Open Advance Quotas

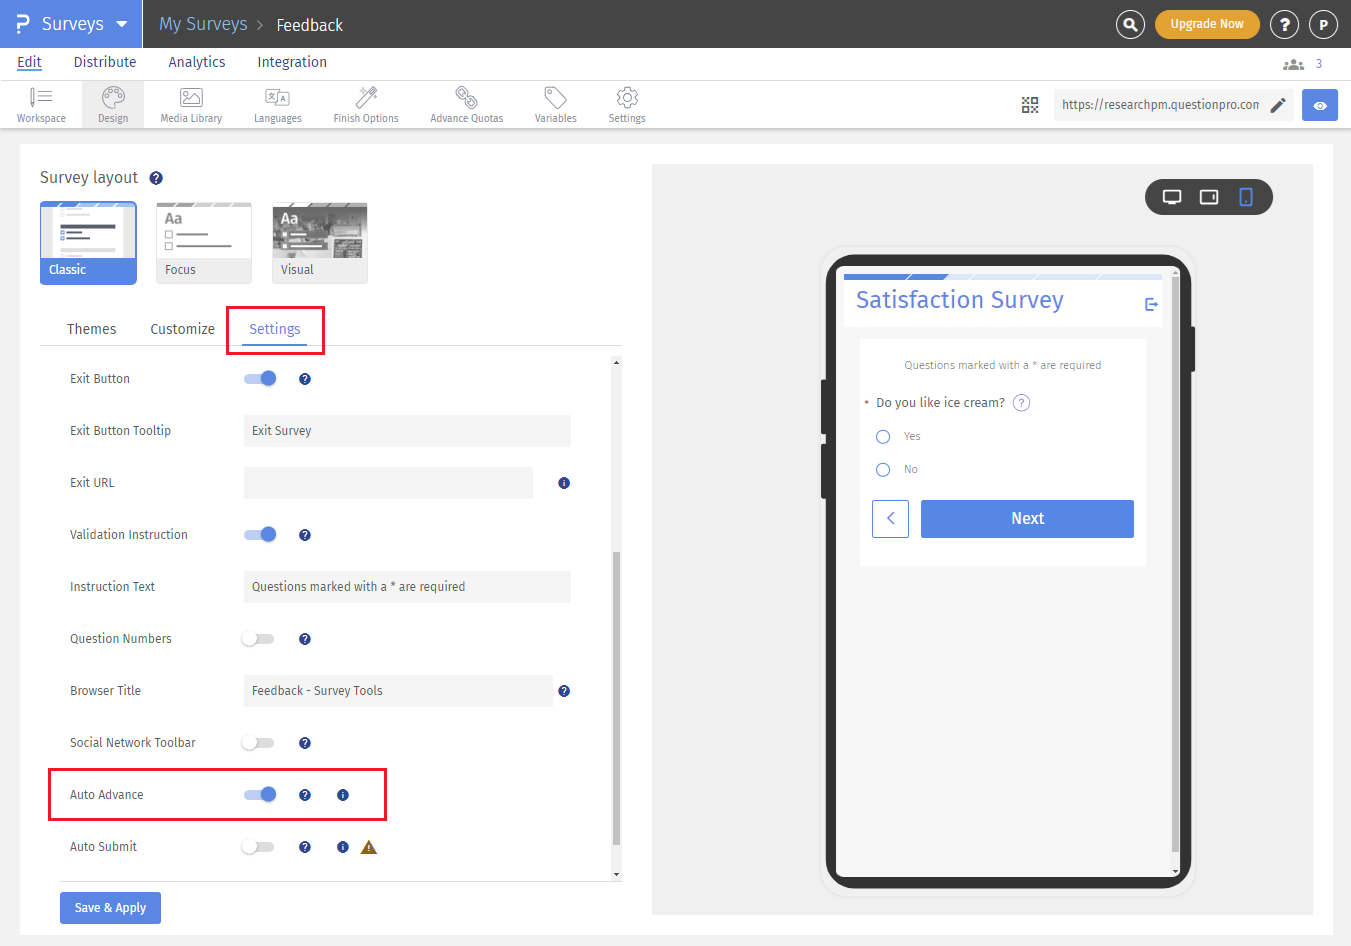point(466,104)
